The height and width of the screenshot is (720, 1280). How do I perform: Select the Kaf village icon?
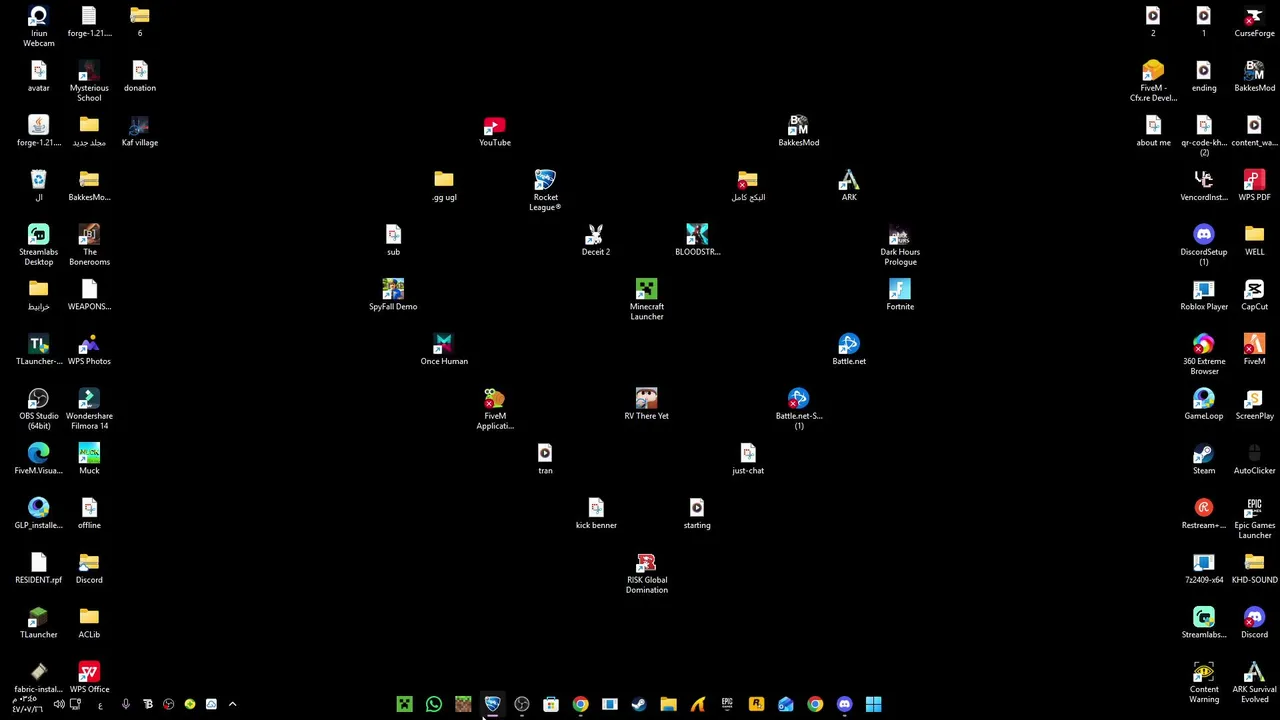(139, 131)
